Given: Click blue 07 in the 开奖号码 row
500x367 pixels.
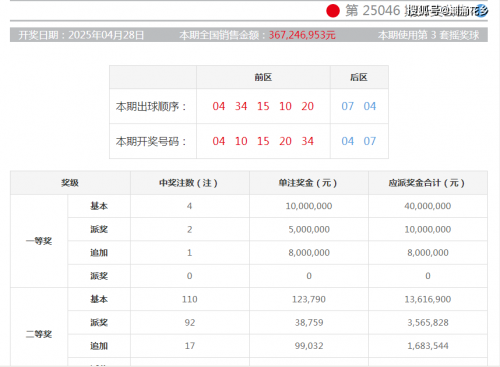Looking at the screenshot, I should [x=370, y=141].
